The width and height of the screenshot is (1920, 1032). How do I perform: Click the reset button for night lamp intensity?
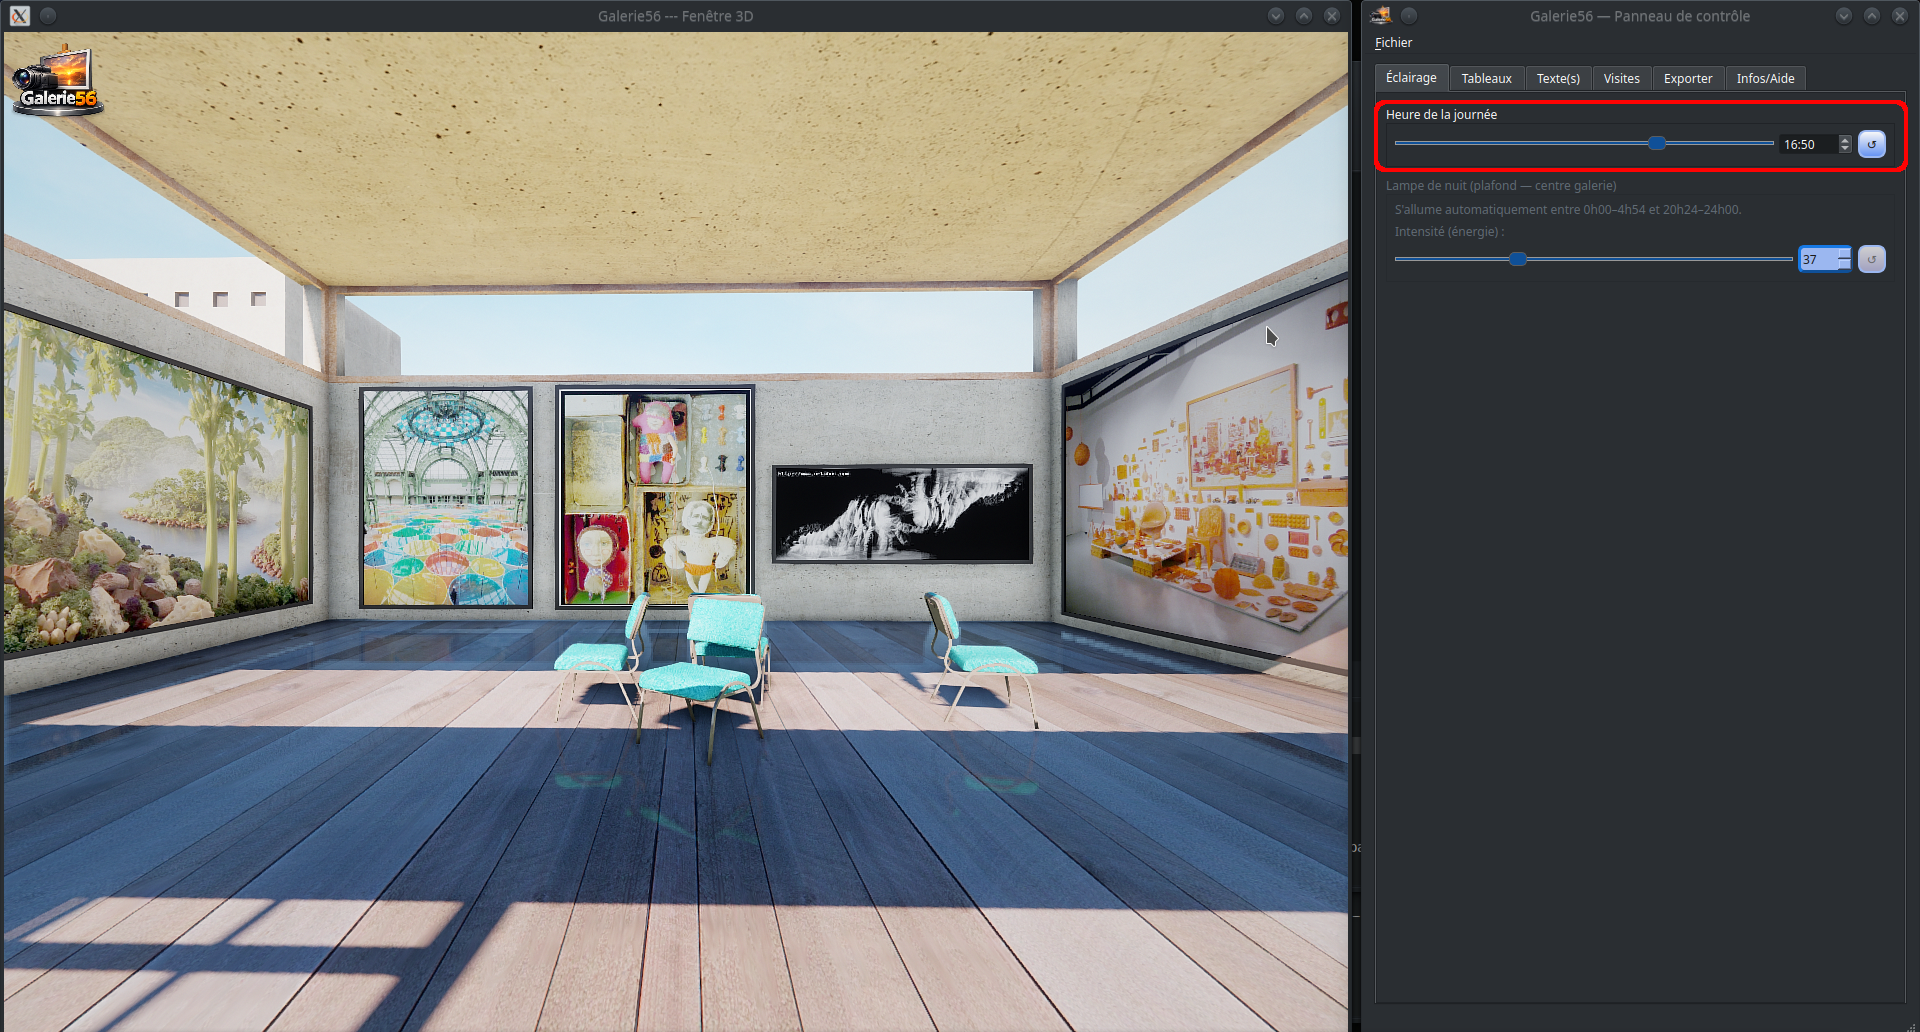1871,259
